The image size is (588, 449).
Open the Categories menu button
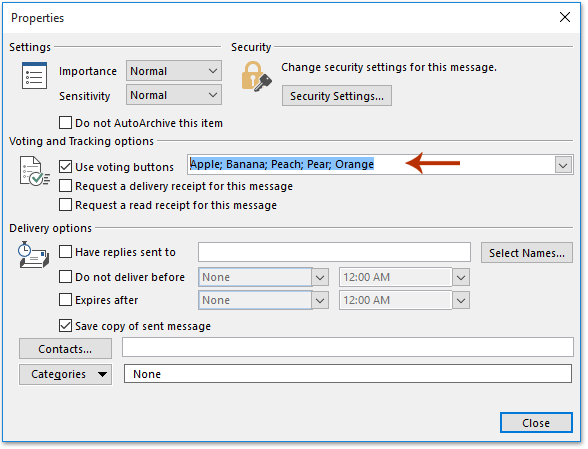(x=65, y=374)
